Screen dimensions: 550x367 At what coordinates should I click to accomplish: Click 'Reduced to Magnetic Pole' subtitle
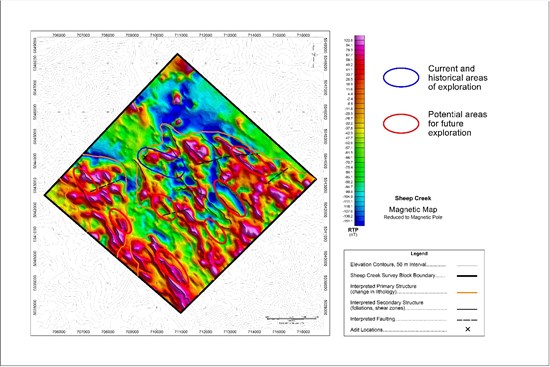click(x=413, y=217)
